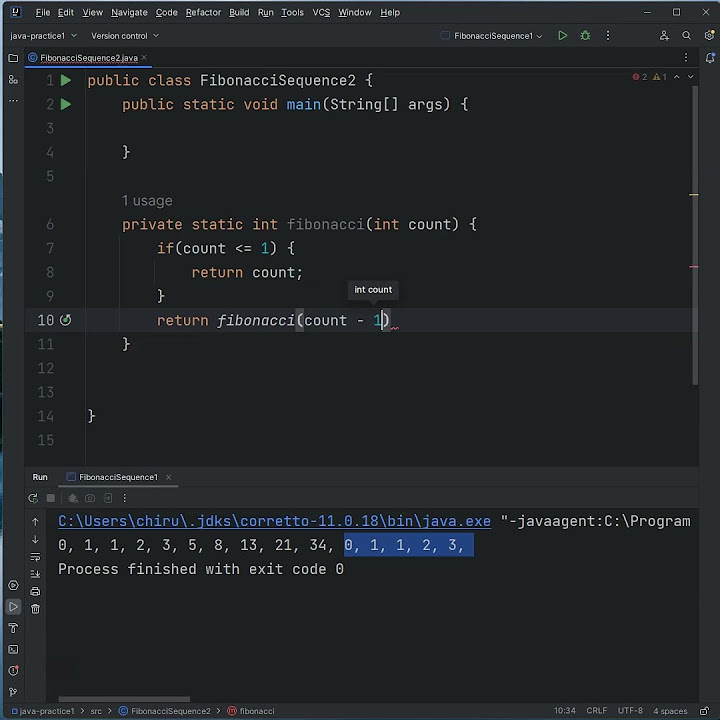Open Run tool window play icon in sidebar
This screenshot has width=720, height=720.
13,607
